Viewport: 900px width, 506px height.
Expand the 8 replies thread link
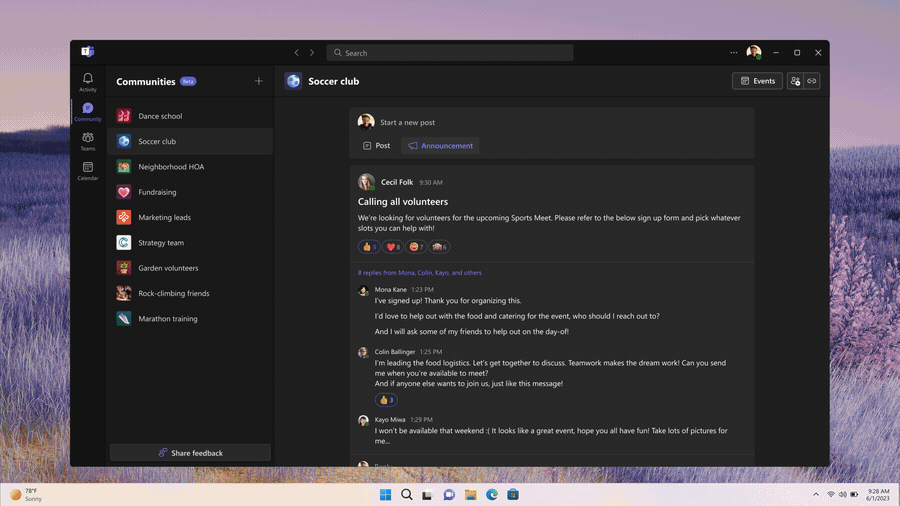pyautogui.click(x=419, y=272)
